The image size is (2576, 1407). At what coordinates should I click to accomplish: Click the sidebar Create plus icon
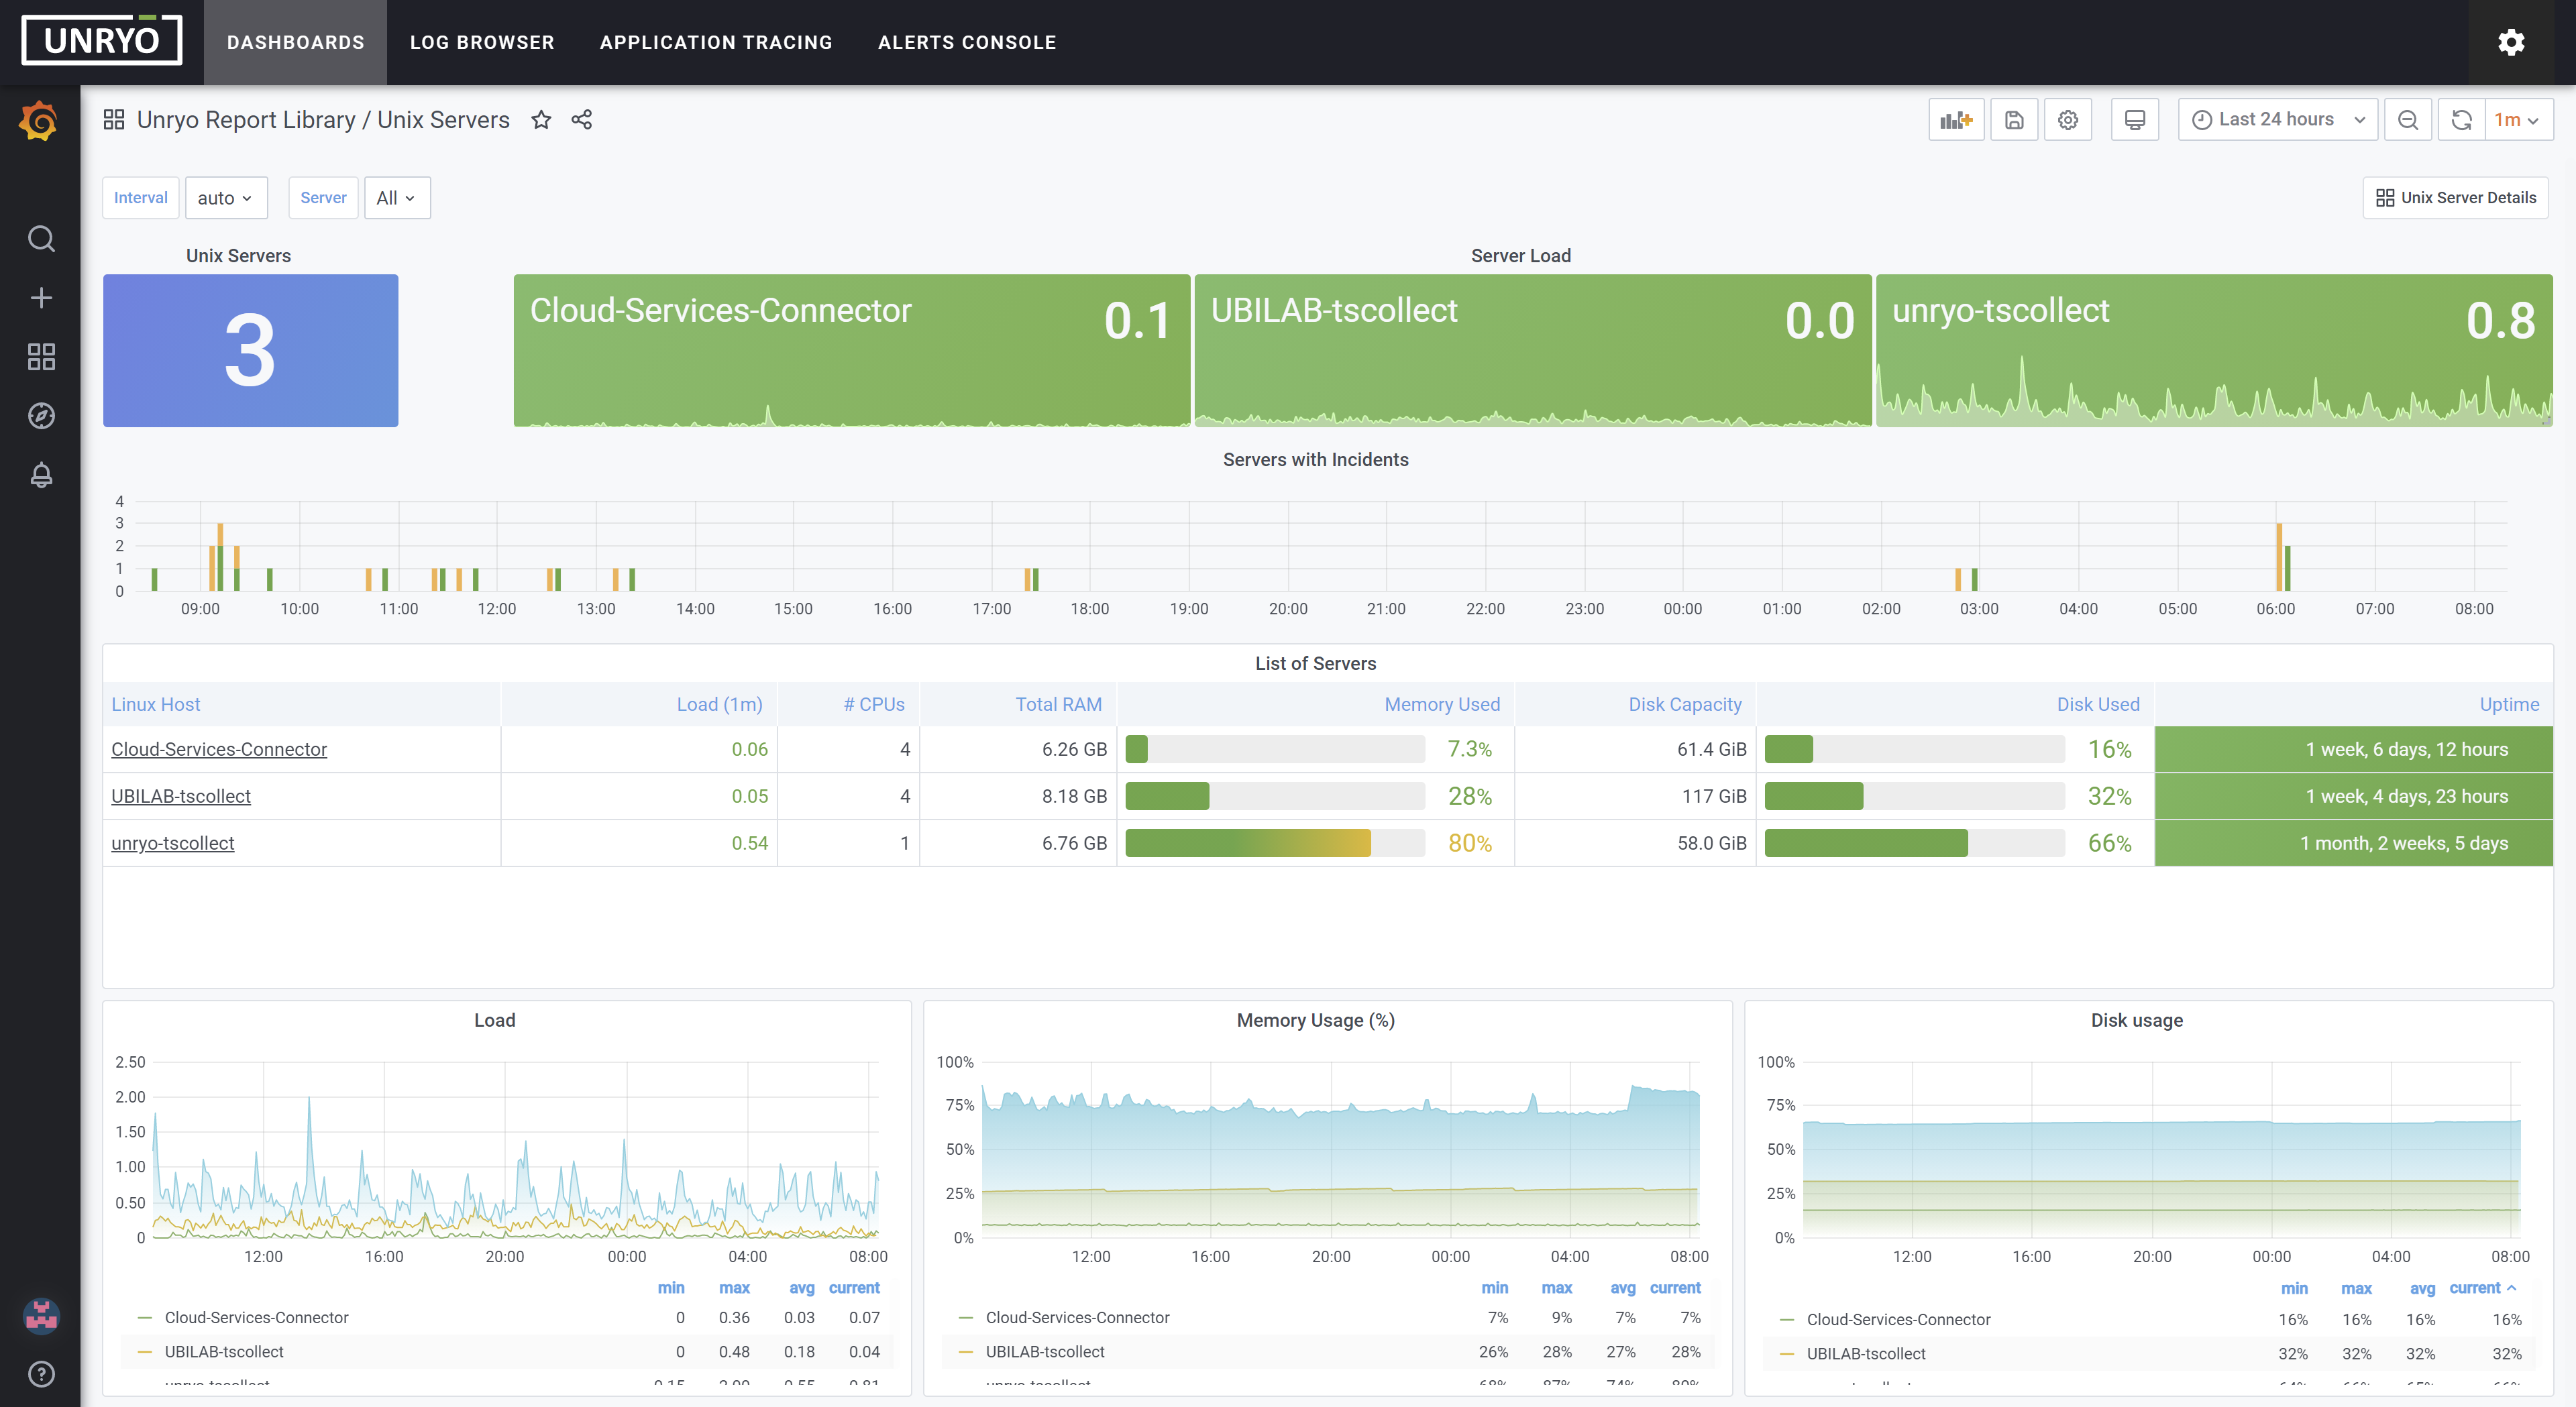click(x=41, y=298)
